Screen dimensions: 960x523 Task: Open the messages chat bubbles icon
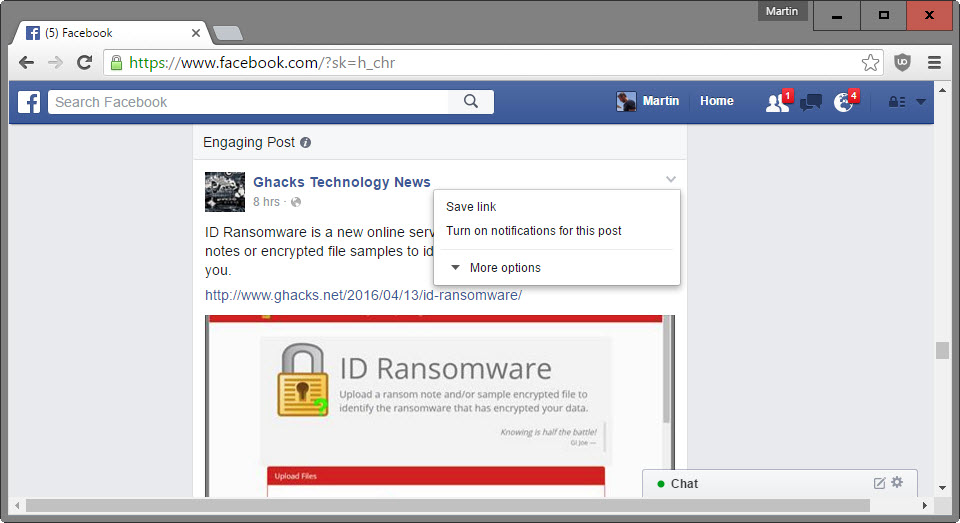tap(811, 102)
